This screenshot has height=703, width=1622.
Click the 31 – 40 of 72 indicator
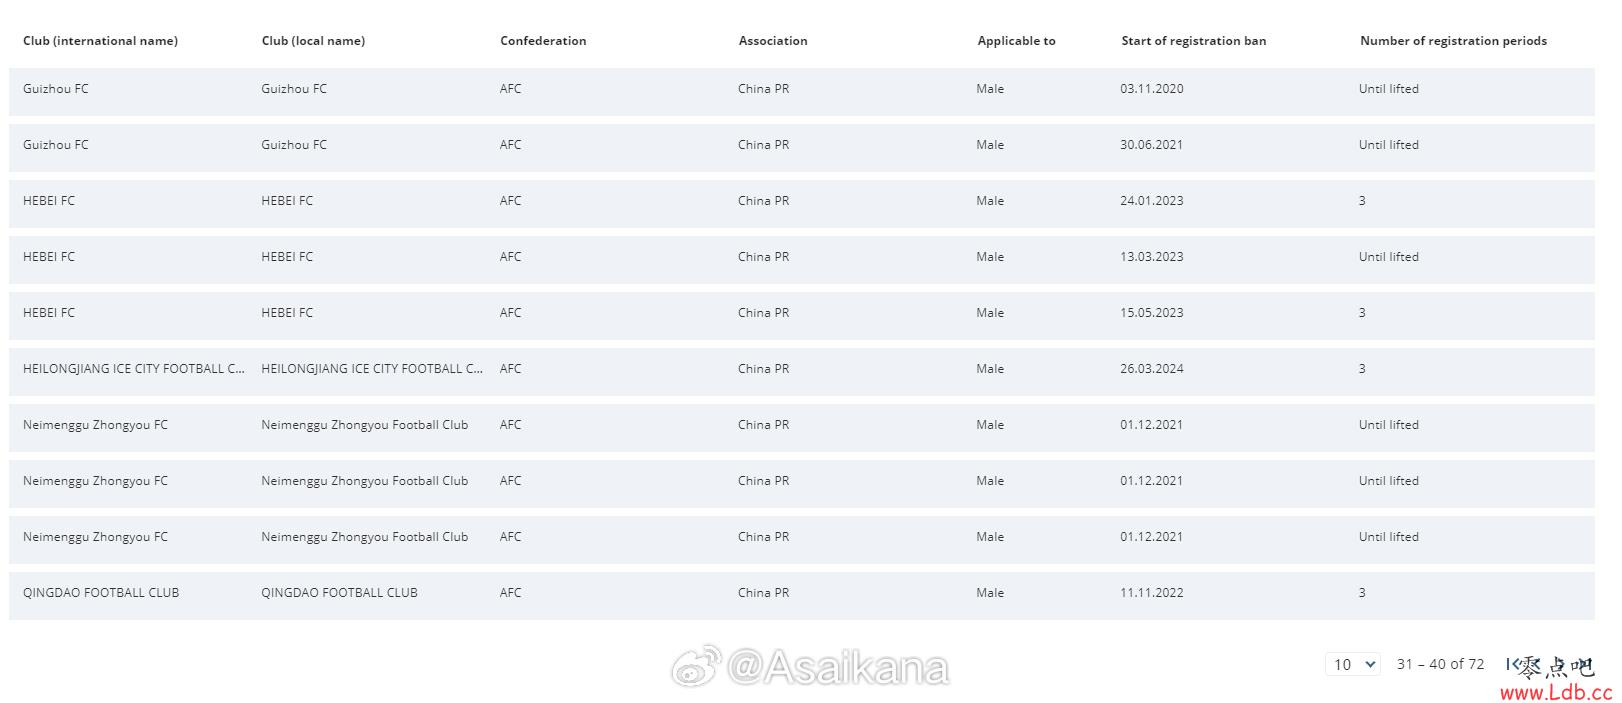pos(1440,664)
